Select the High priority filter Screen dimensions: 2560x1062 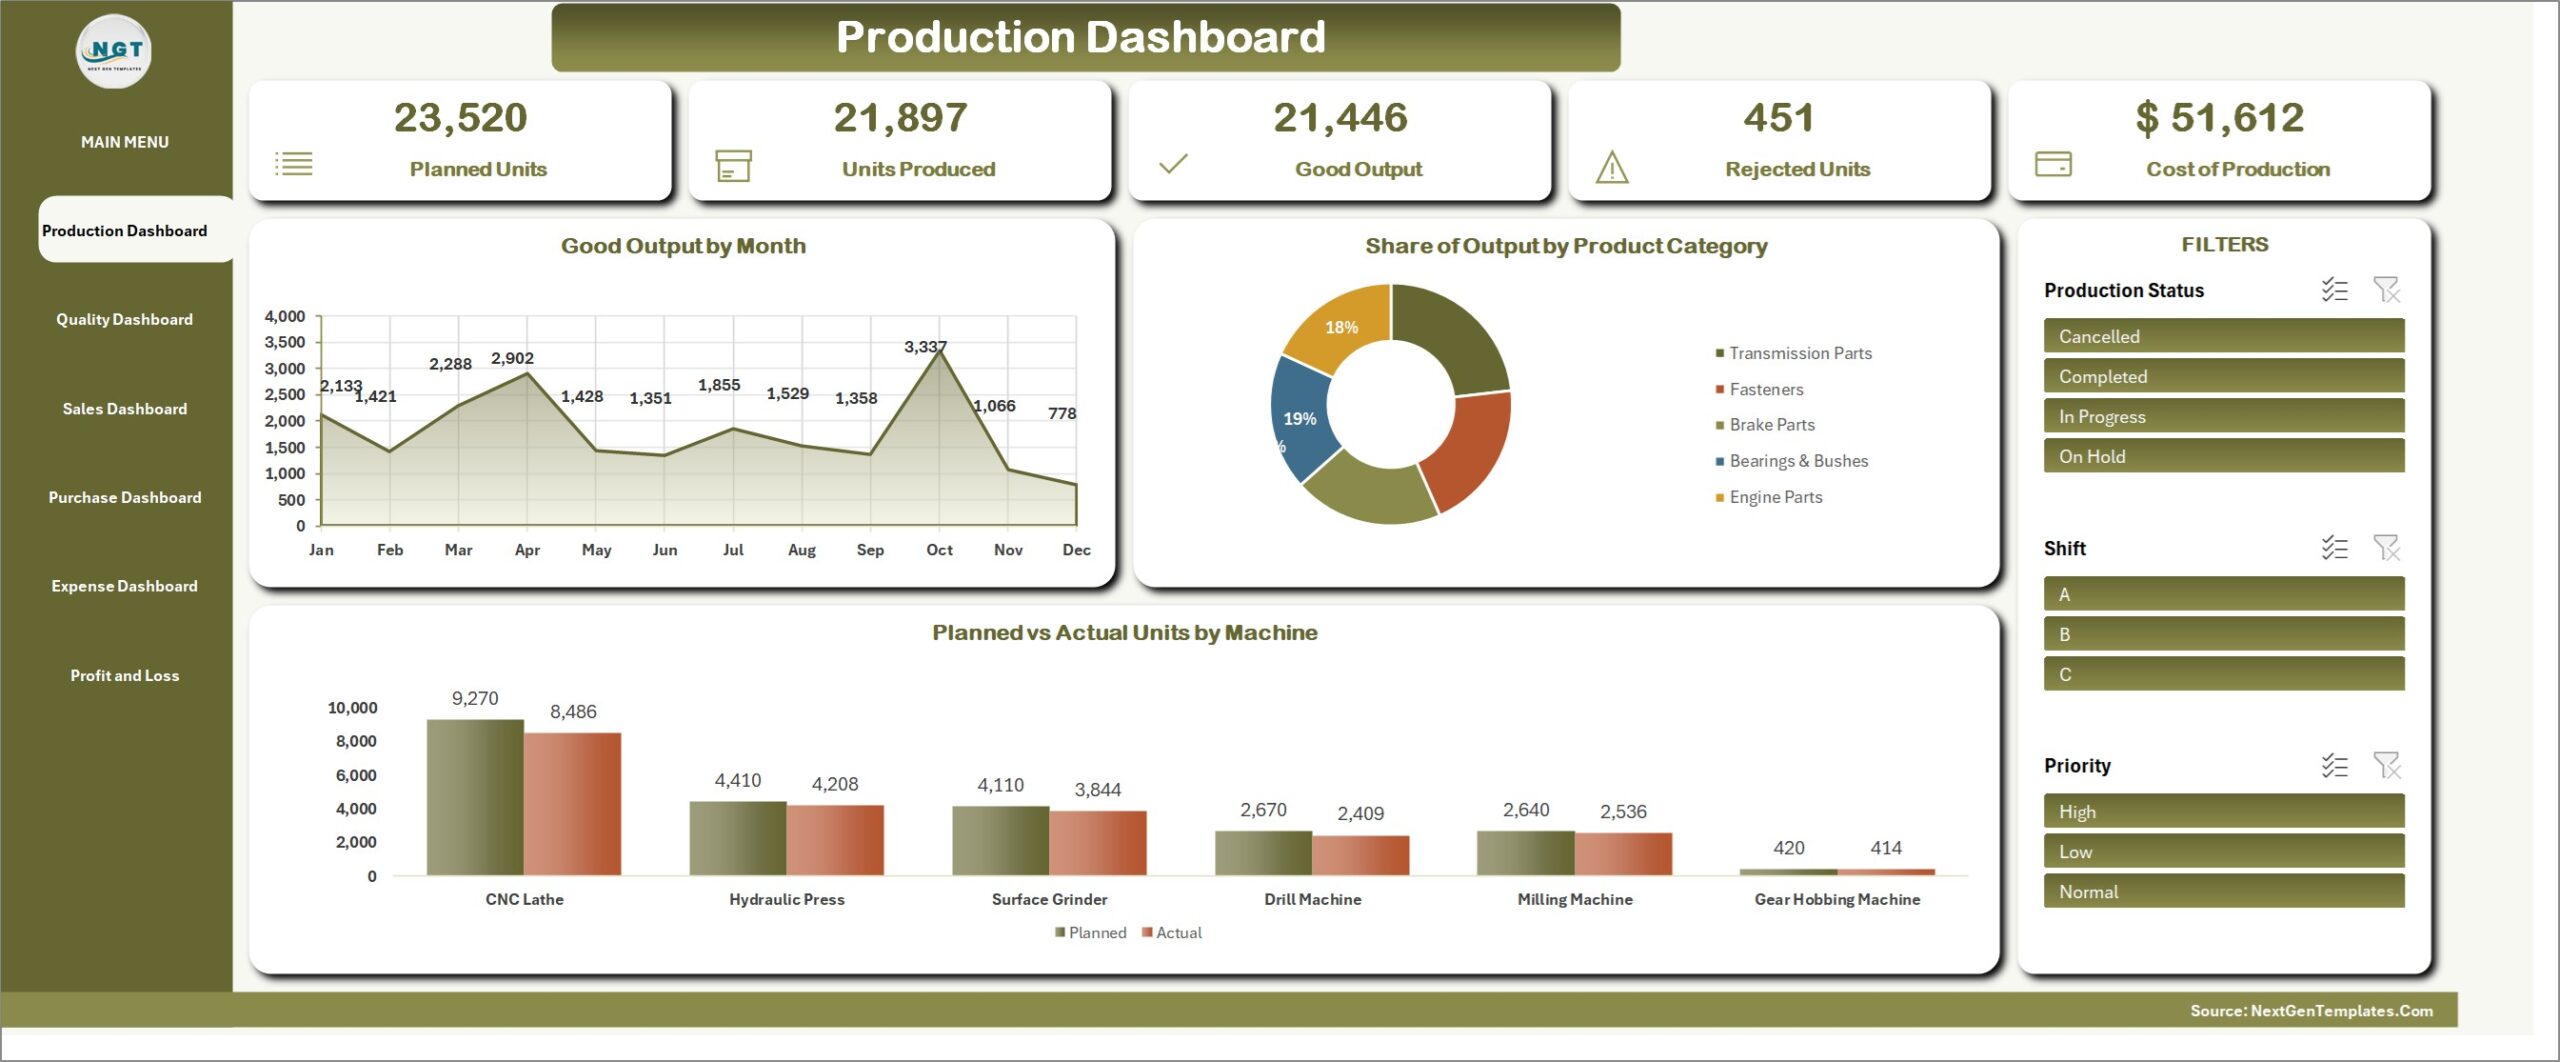pyautogui.click(x=2224, y=811)
